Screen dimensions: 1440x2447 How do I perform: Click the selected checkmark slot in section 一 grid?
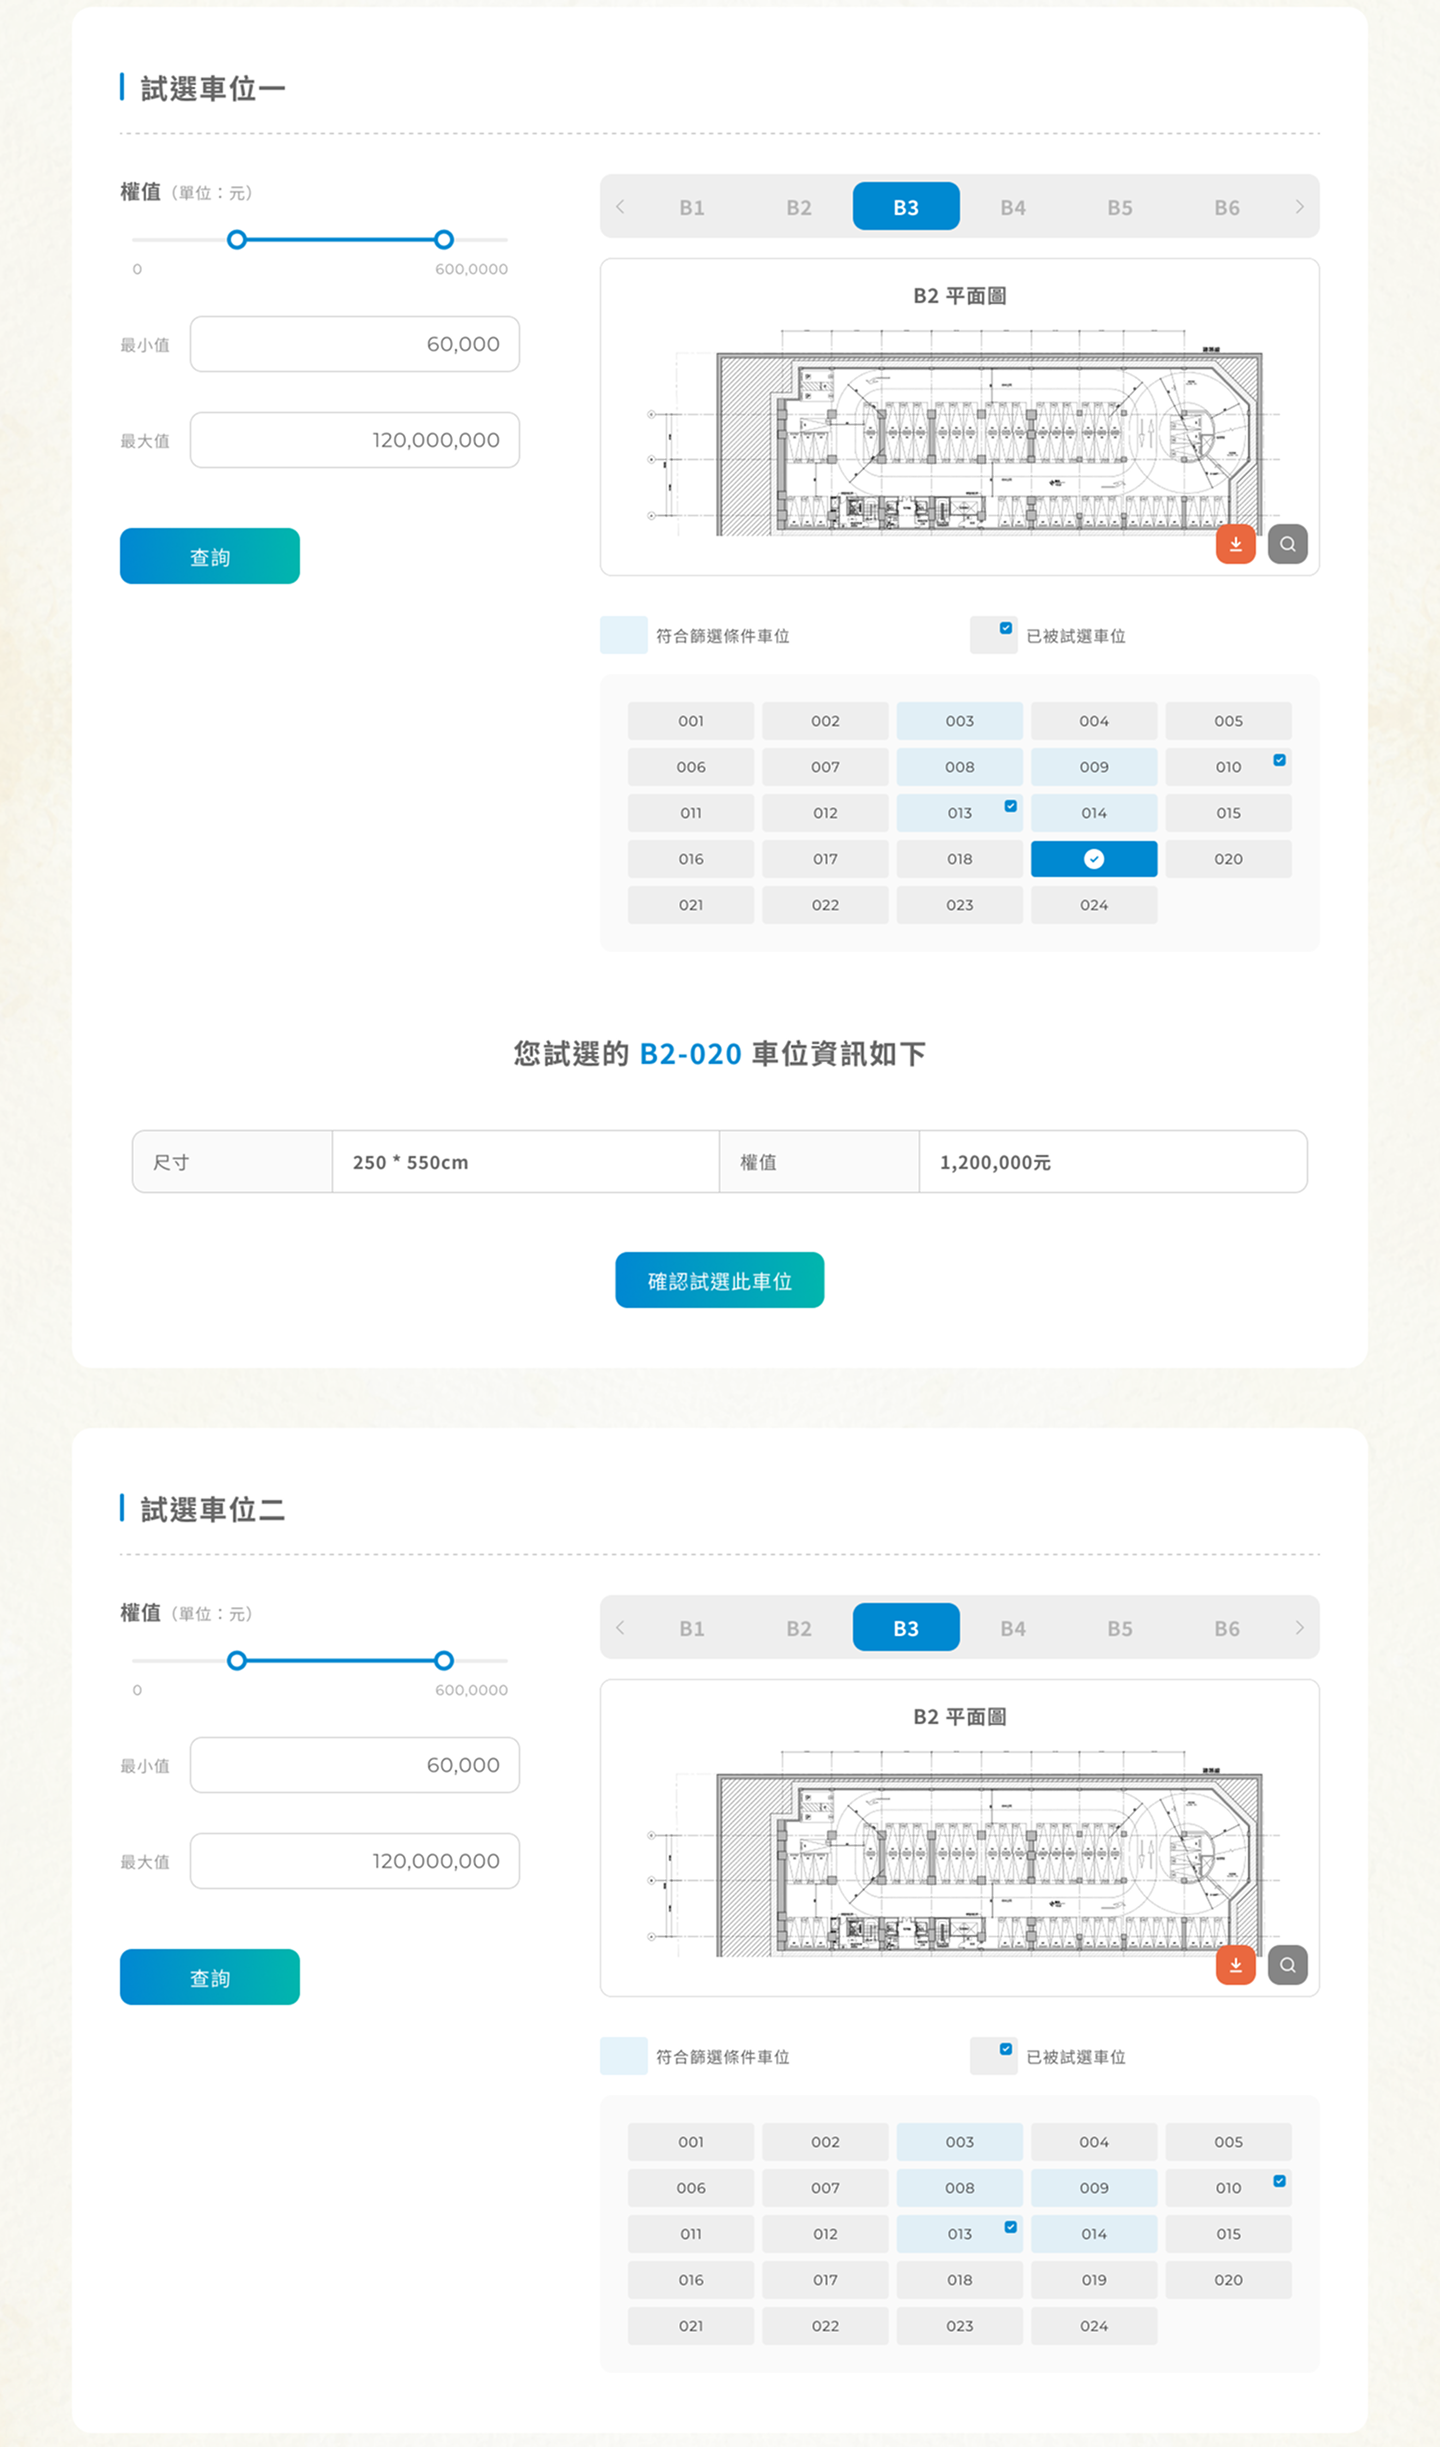(1094, 859)
